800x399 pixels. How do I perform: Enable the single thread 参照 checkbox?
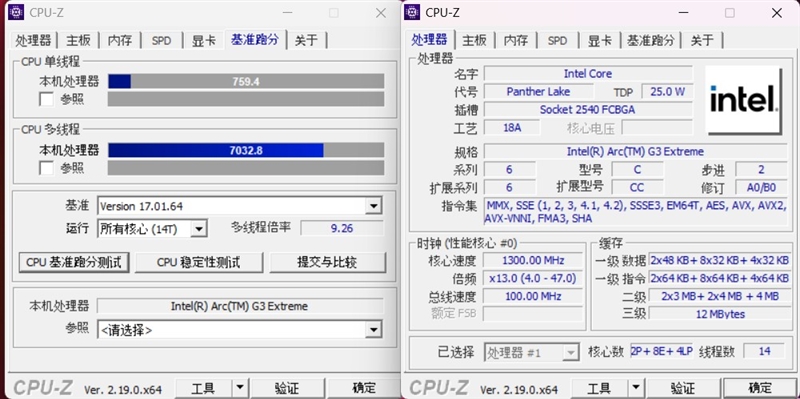[46, 99]
